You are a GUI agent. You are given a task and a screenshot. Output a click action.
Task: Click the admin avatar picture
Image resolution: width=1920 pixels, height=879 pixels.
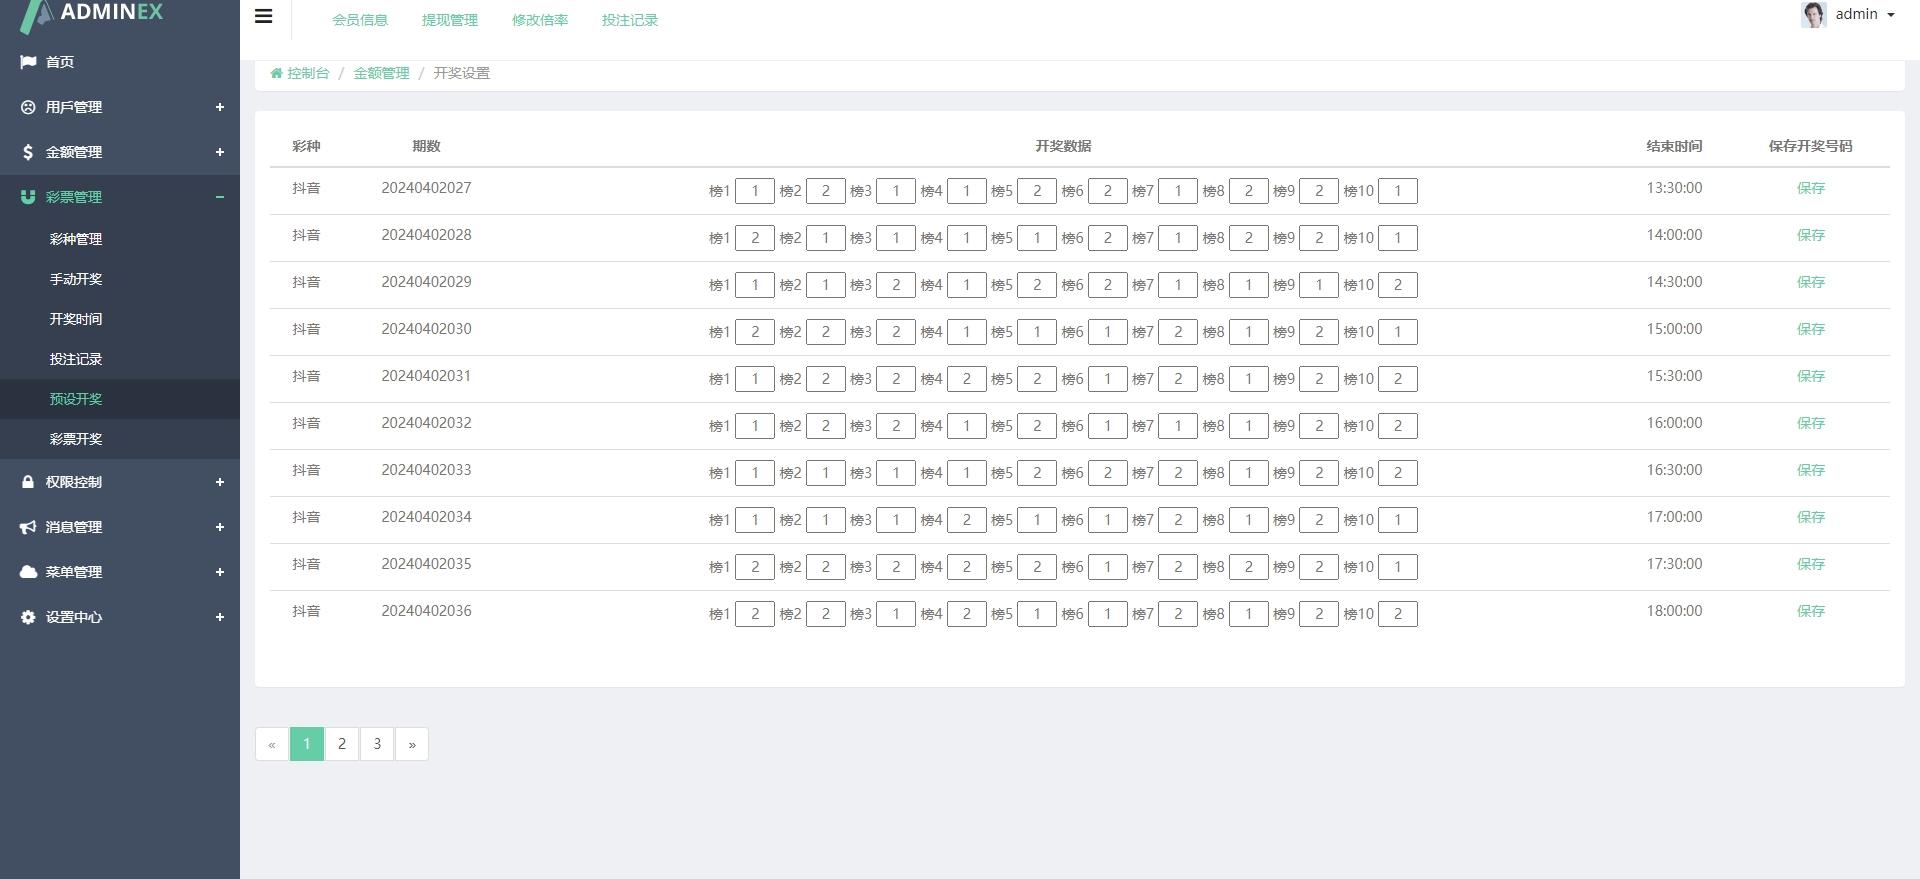tap(1814, 14)
